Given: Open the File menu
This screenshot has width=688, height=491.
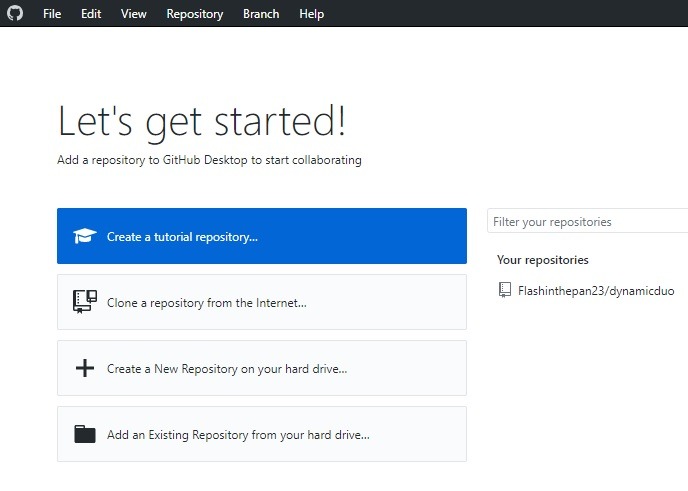Looking at the screenshot, I should (52, 14).
